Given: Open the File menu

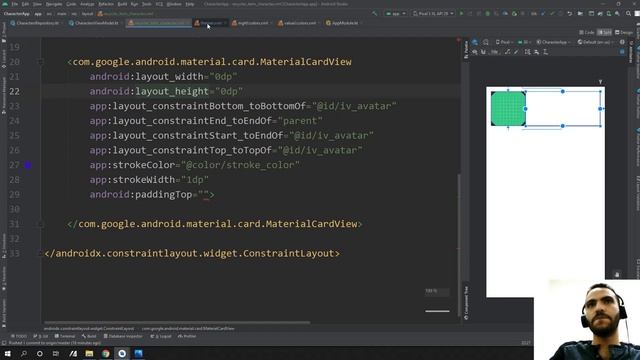Looking at the screenshot, I should coord(15,4).
